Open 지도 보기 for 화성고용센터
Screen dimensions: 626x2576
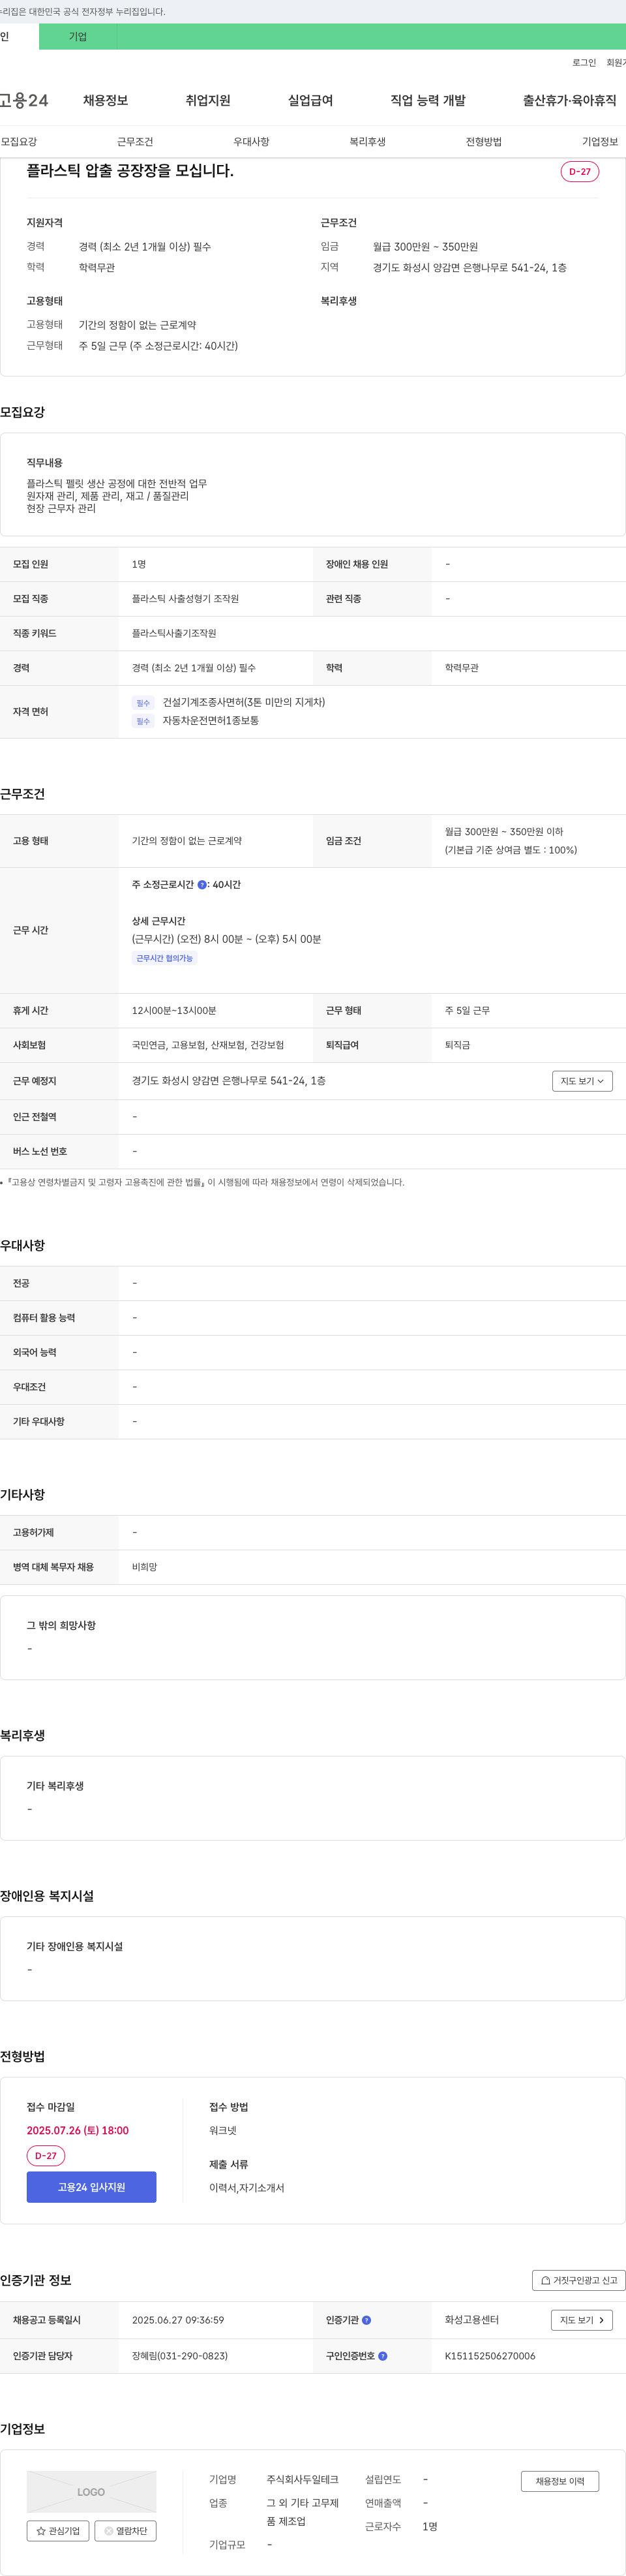581,2320
